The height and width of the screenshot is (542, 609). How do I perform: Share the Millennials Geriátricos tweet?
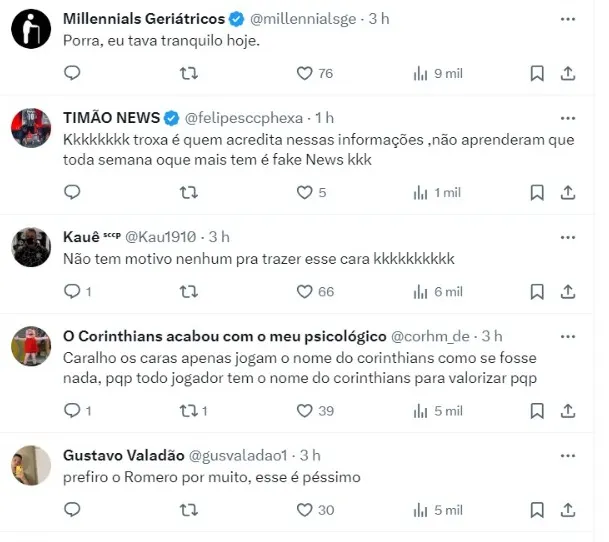(567, 73)
